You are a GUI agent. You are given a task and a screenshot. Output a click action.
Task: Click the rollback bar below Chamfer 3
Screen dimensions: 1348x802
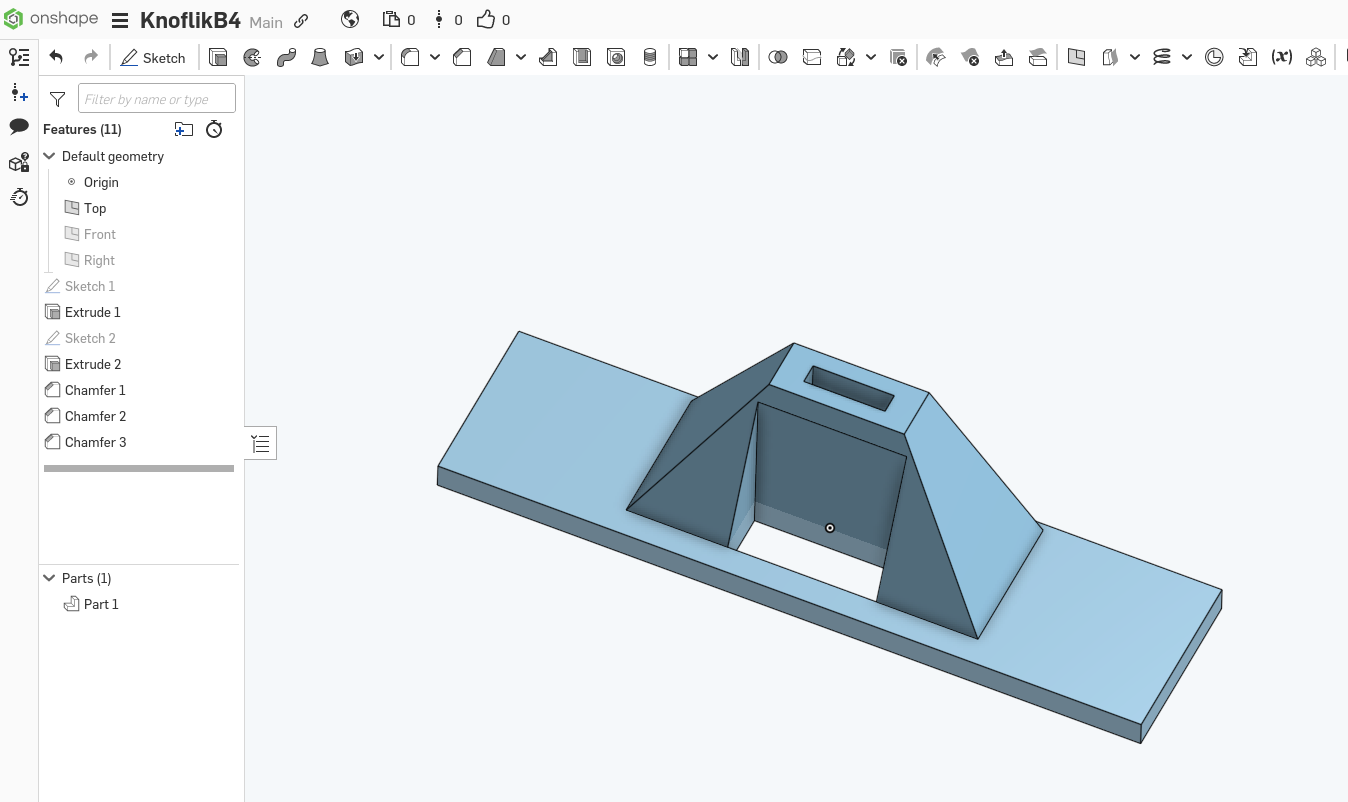click(139, 468)
